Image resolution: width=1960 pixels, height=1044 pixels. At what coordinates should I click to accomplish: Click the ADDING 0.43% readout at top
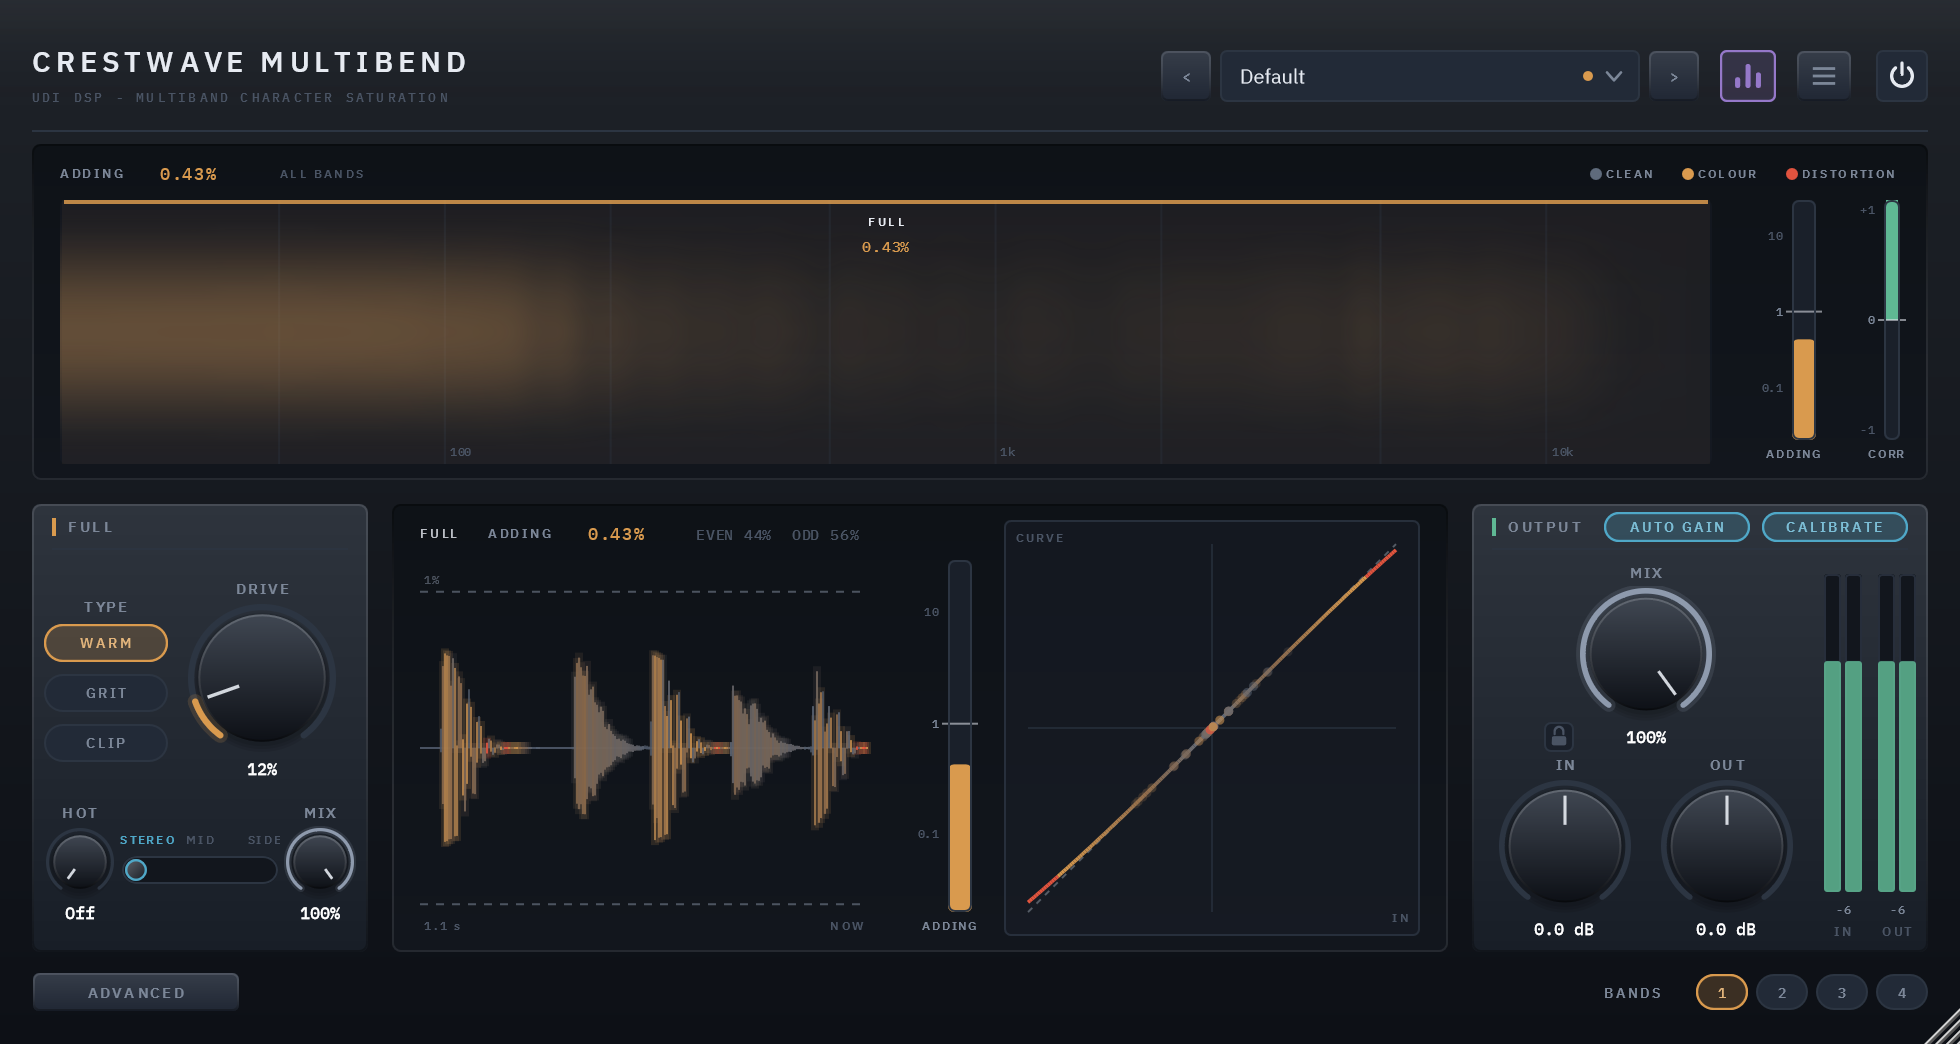(138, 174)
